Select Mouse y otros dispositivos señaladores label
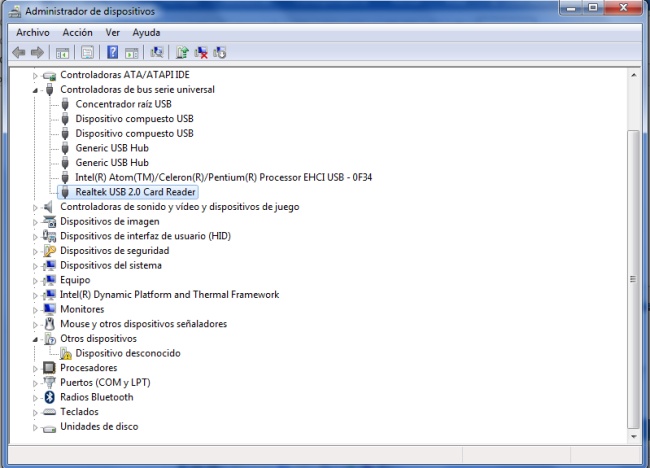This screenshot has width=650, height=468. coord(143,324)
